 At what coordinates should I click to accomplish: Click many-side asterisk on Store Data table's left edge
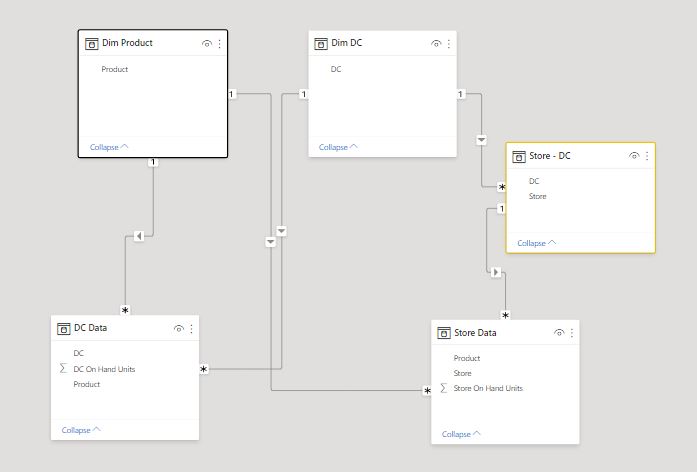(x=427, y=391)
